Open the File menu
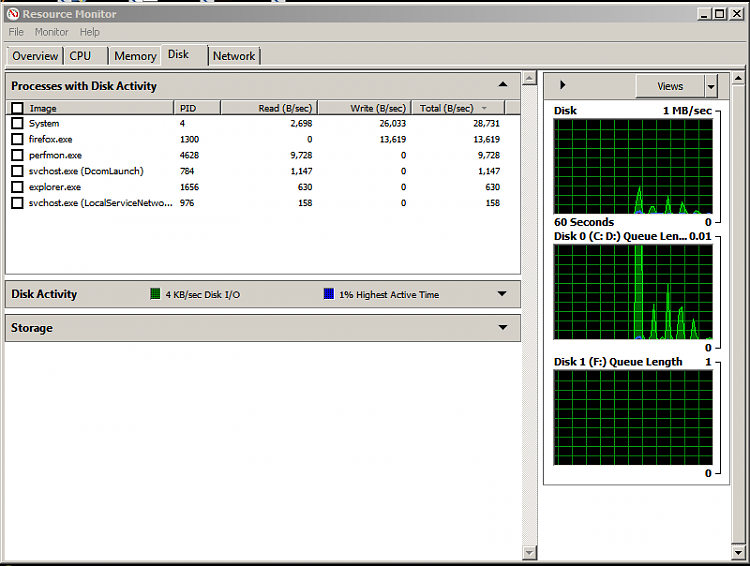 [x=16, y=32]
